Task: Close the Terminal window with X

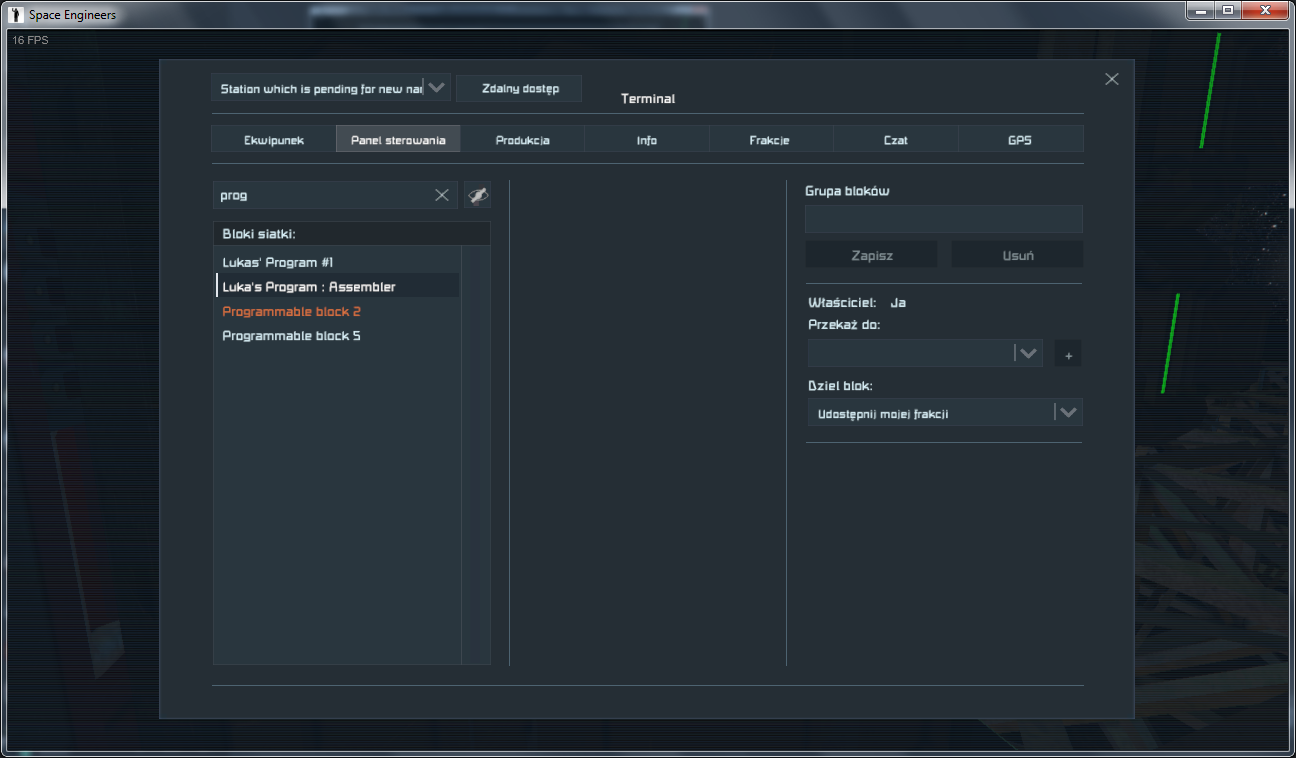Action: 1111,79
